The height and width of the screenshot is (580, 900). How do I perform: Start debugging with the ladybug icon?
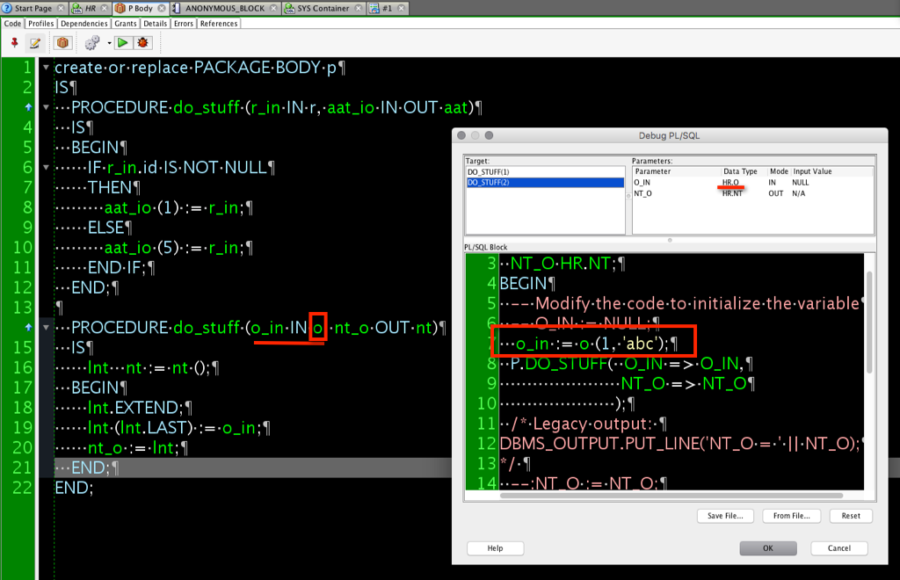click(141, 43)
